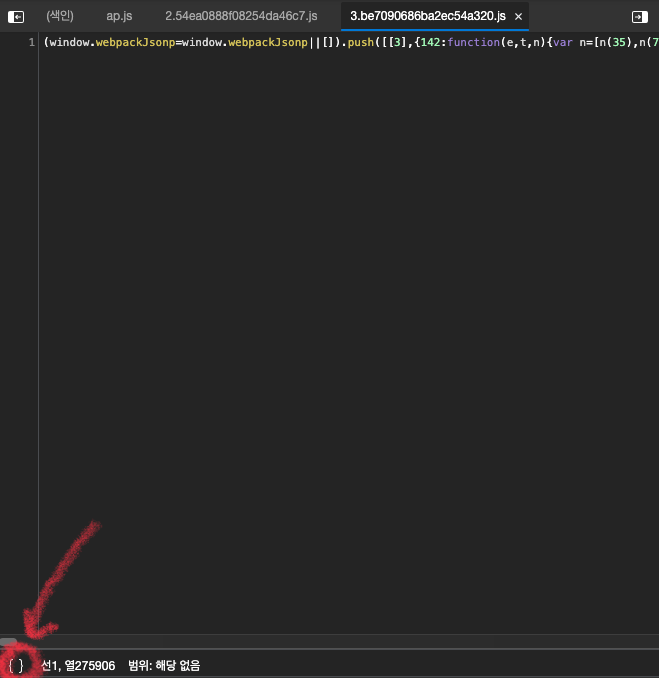Select the 3.be7090686ba2ec54a320.js tab
Screen dimensions: 659x678
coord(428,16)
